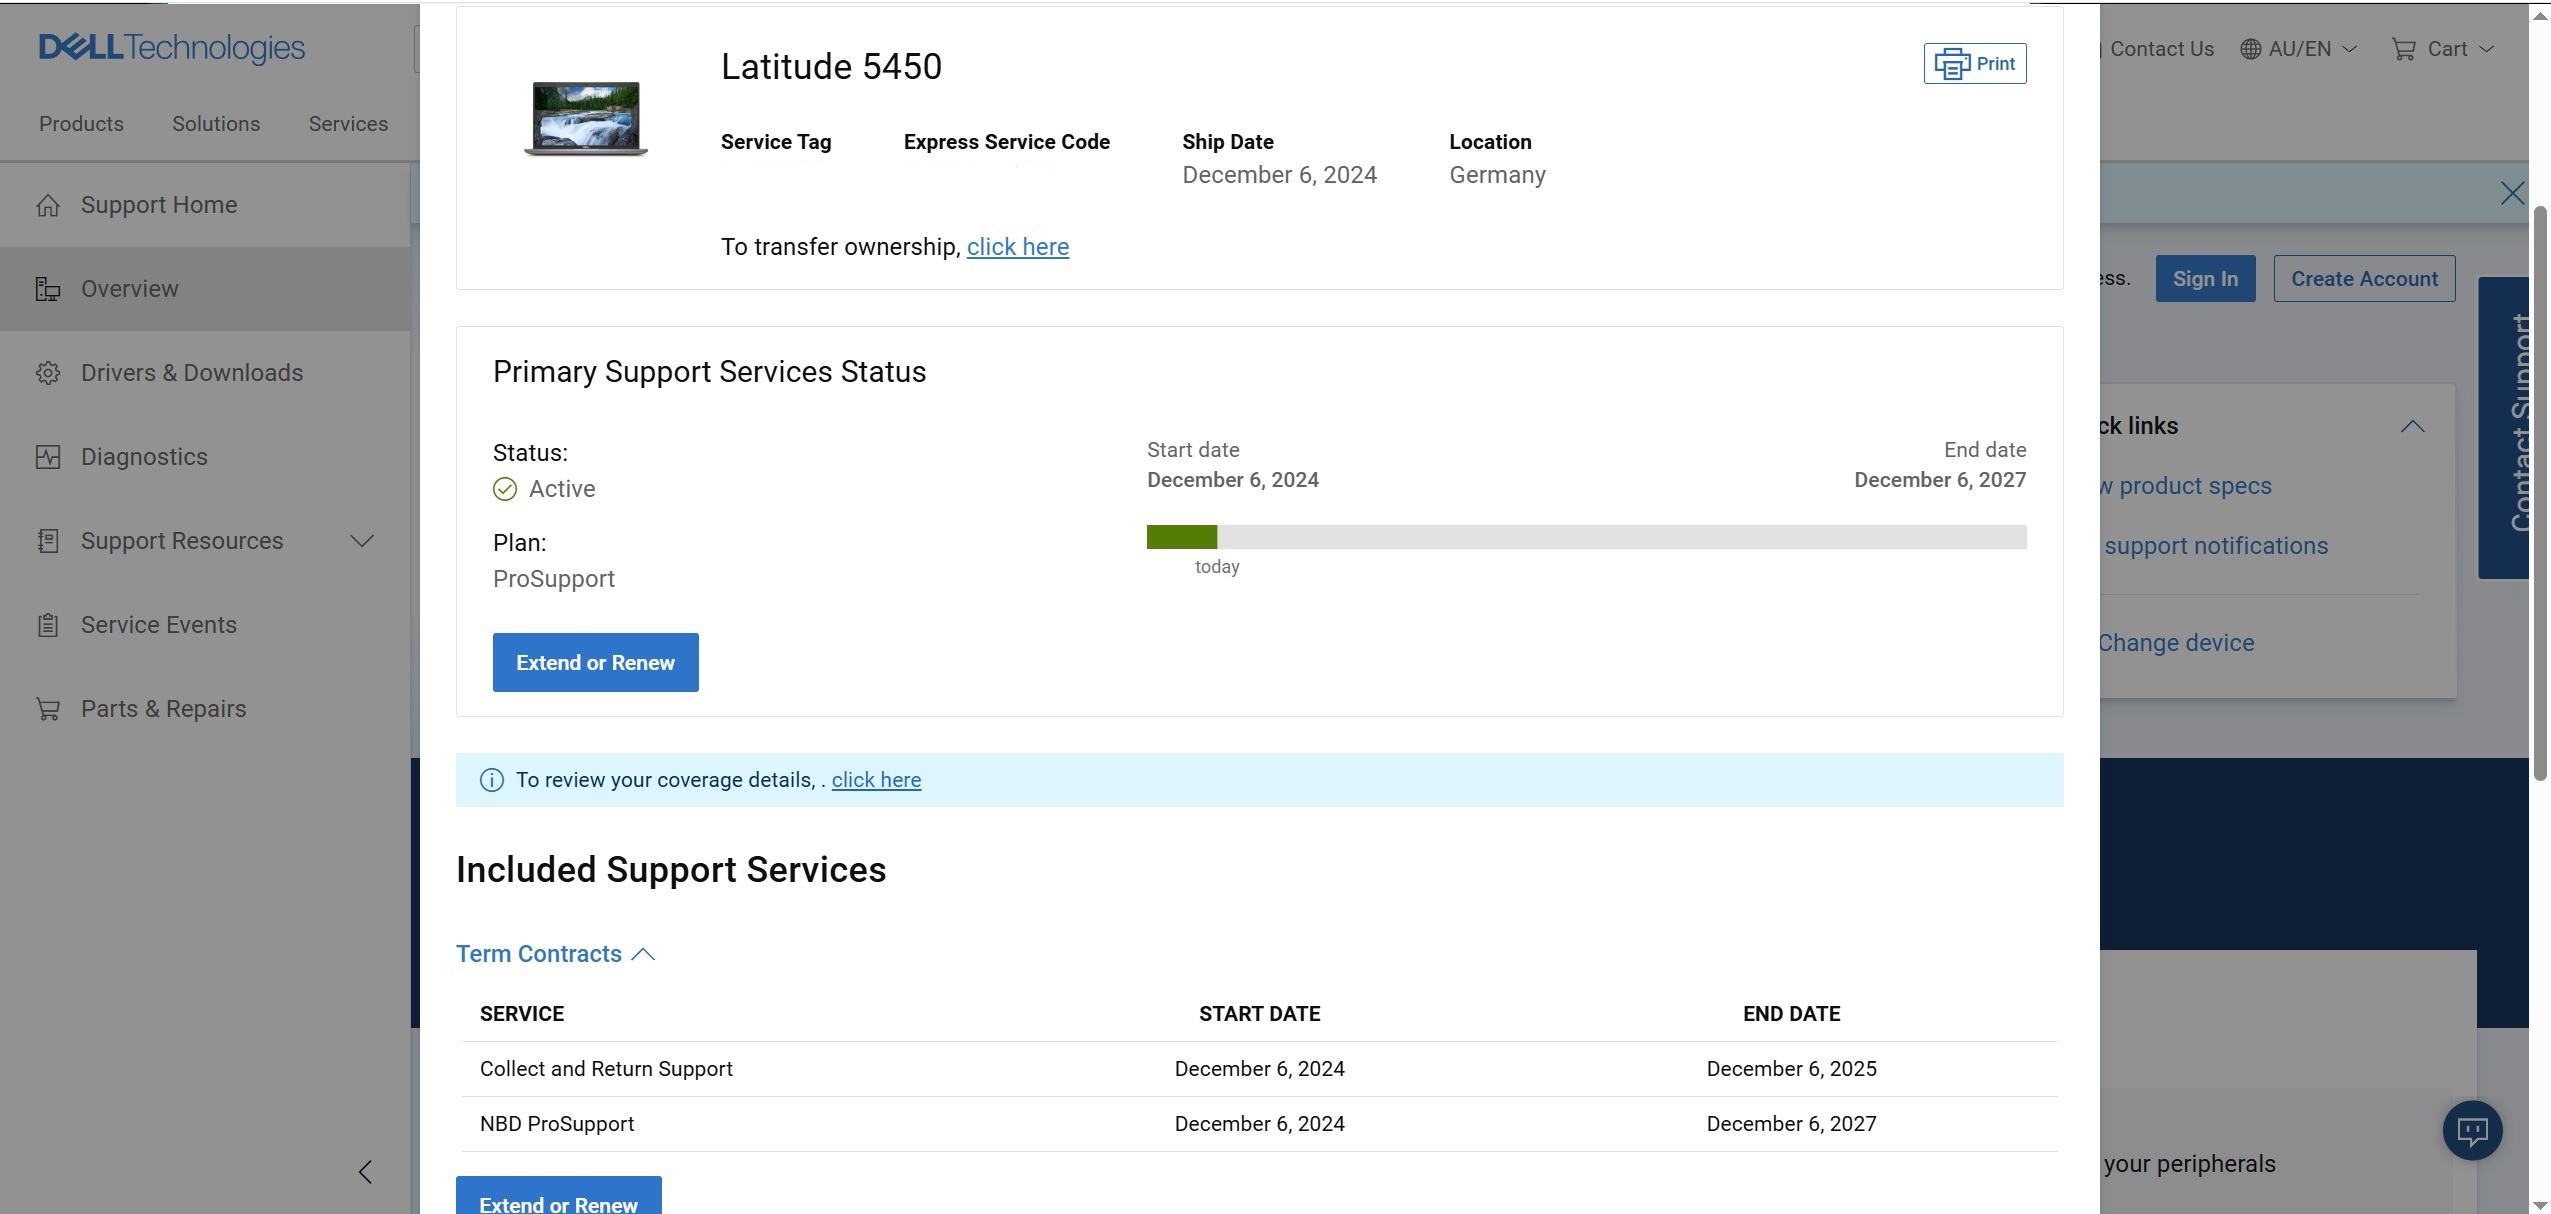The width and height of the screenshot is (2551, 1214).
Task: Open the chat bubble widget
Action: tap(2472, 1130)
